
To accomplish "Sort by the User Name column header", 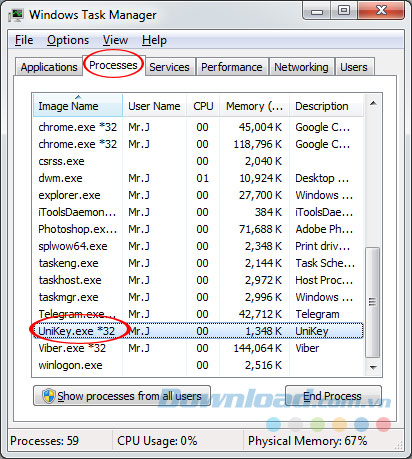I will coord(154,106).
